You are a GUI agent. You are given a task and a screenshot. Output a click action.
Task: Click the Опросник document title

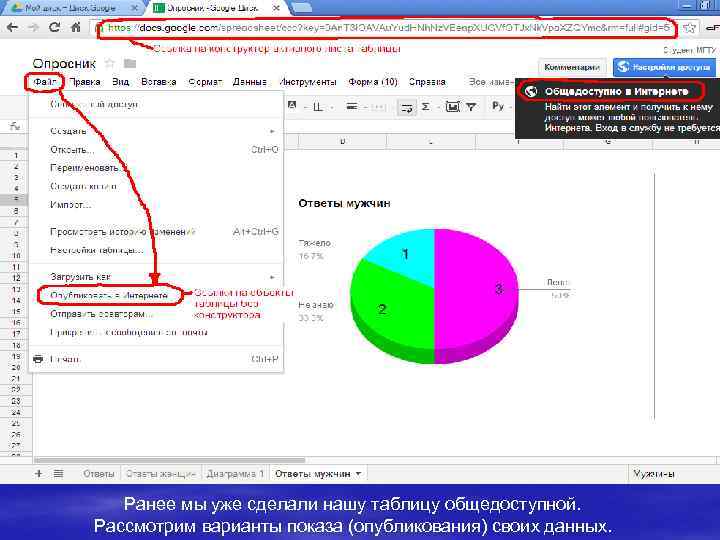pyautogui.click(x=64, y=63)
